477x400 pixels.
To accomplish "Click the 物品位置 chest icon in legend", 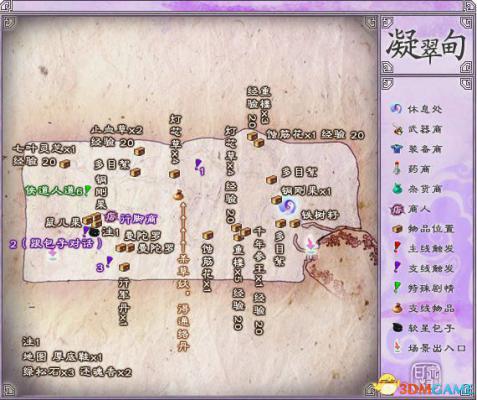I will [x=397, y=229].
